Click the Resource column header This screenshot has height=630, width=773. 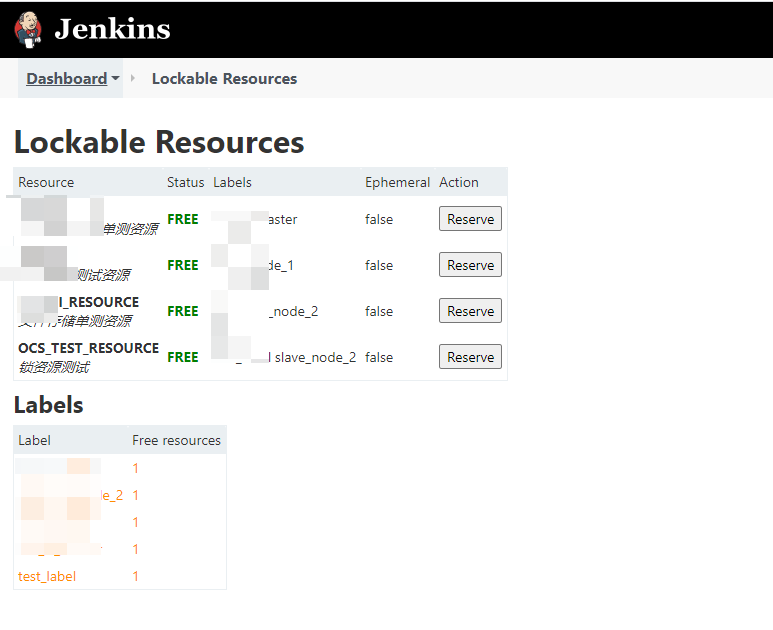pos(46,182)
